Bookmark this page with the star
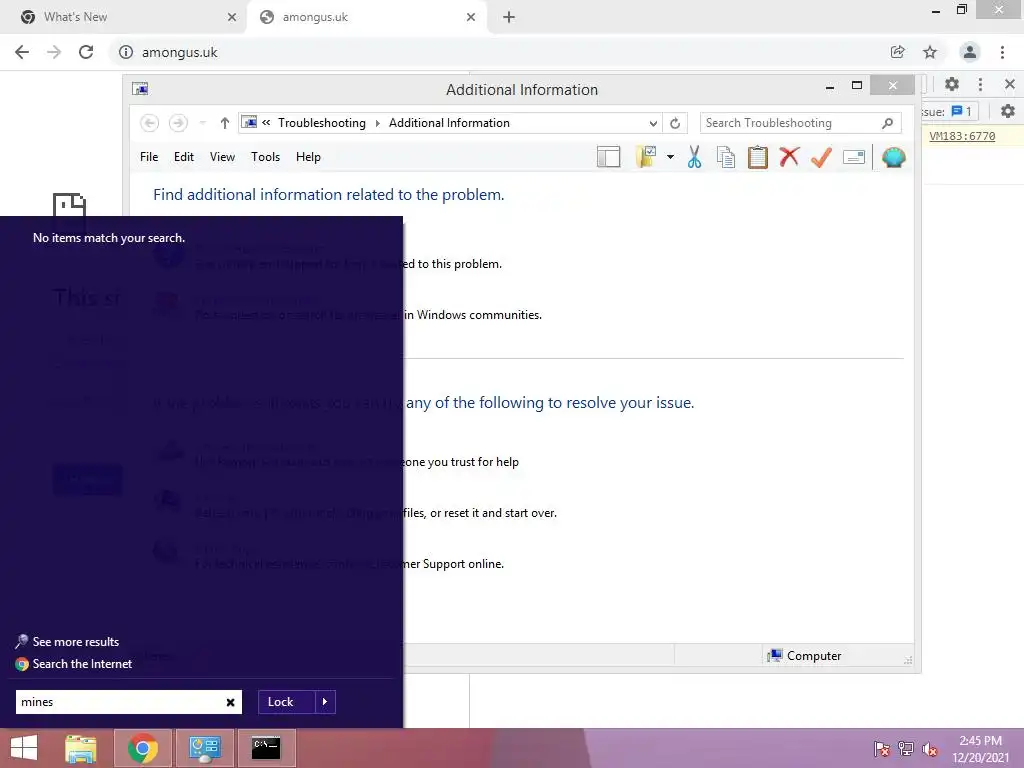The width and height of the screenshot is (1024, 768). click(x=930, y=52)
